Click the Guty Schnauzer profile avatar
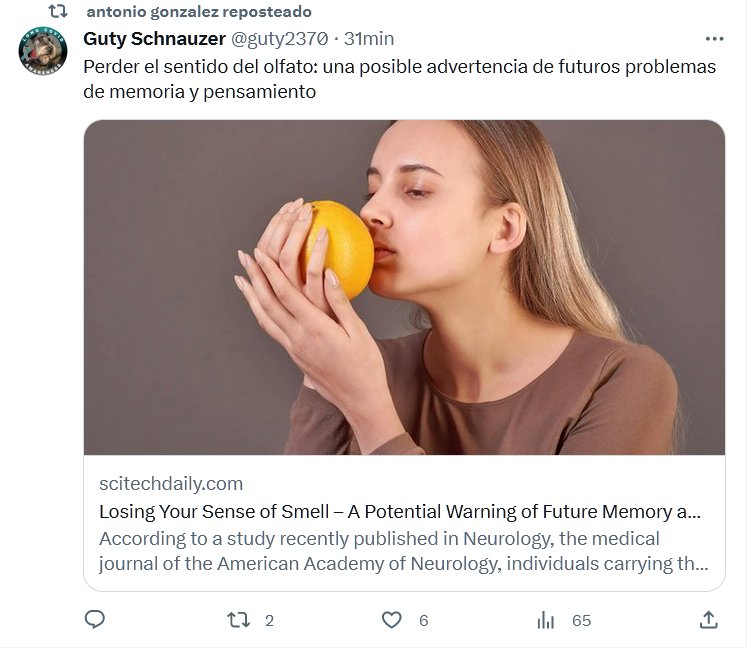The image size is (748, 648). click(x=43, y=50)
